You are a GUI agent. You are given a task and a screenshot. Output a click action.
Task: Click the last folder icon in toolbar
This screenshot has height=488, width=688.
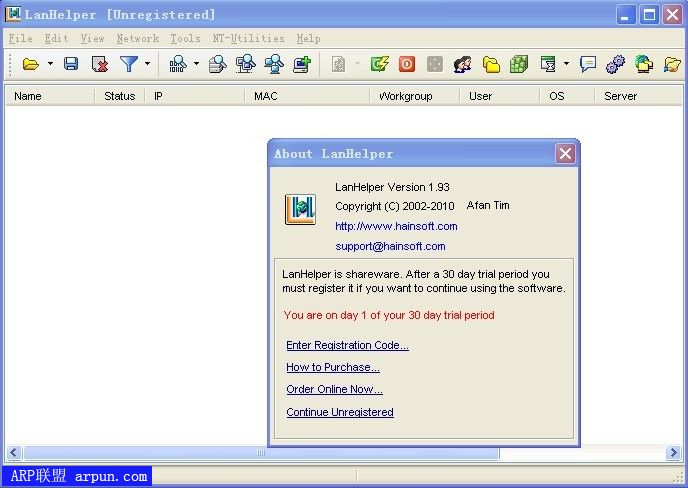(x=672, y=64)
